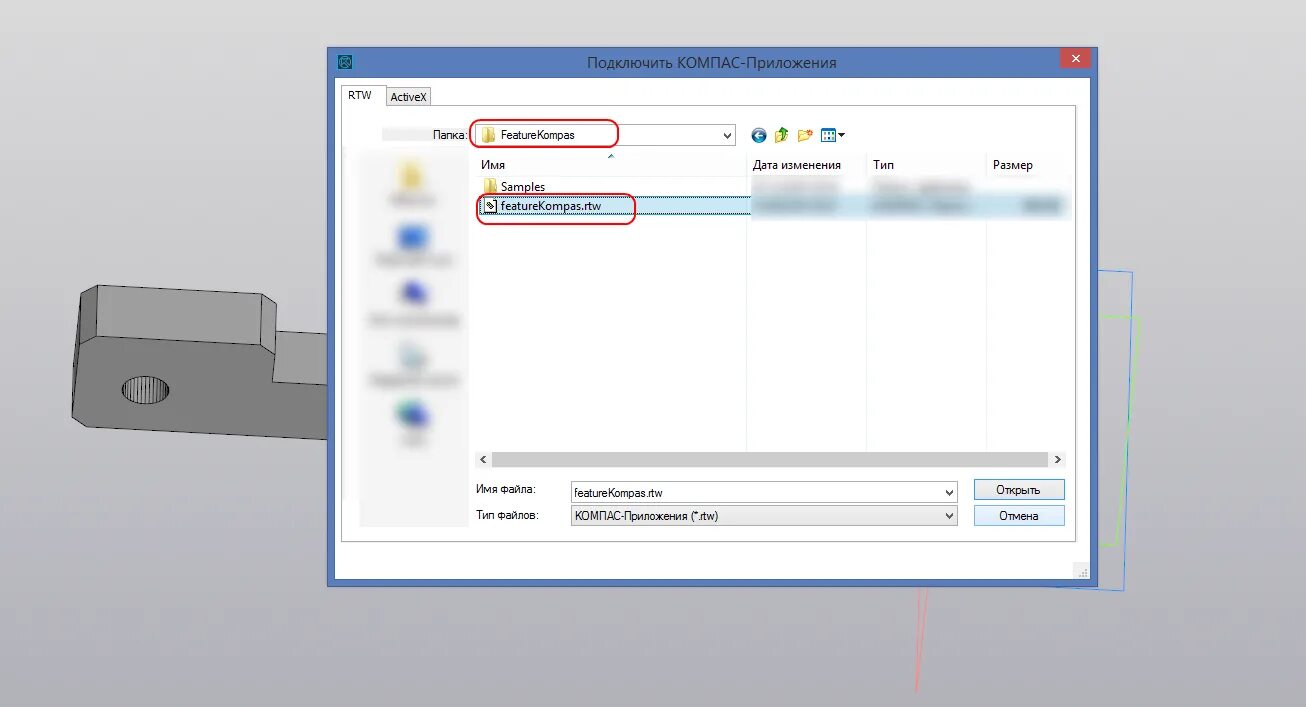Go up one folder level

point(782,135)
